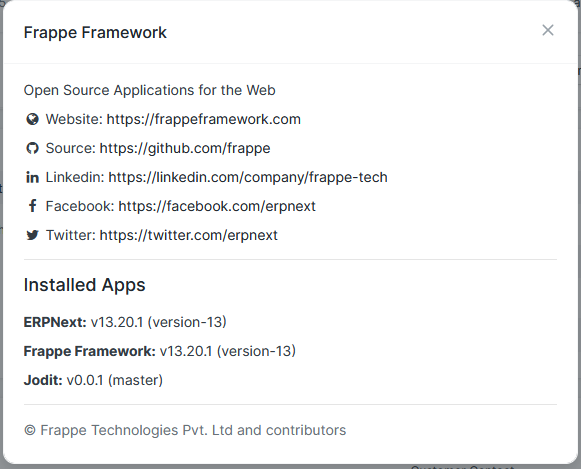The width and height of the screenshot is (581, 469).
Task: Click the Frappe Framework v13.20.1 version line
Action: [160, 351]
